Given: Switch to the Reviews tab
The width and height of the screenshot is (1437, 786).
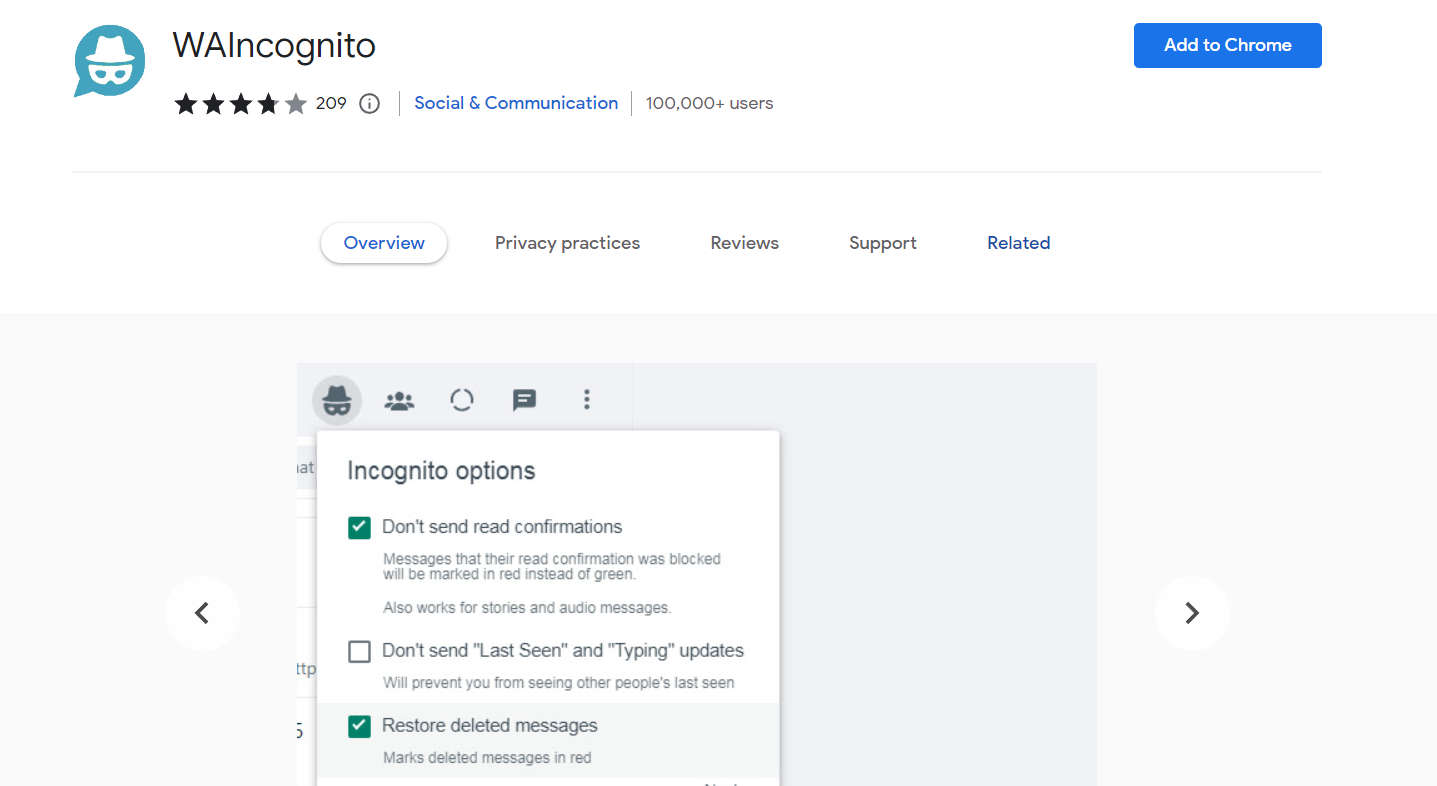Looking at the screenshot, I should (x=744, y=243).
